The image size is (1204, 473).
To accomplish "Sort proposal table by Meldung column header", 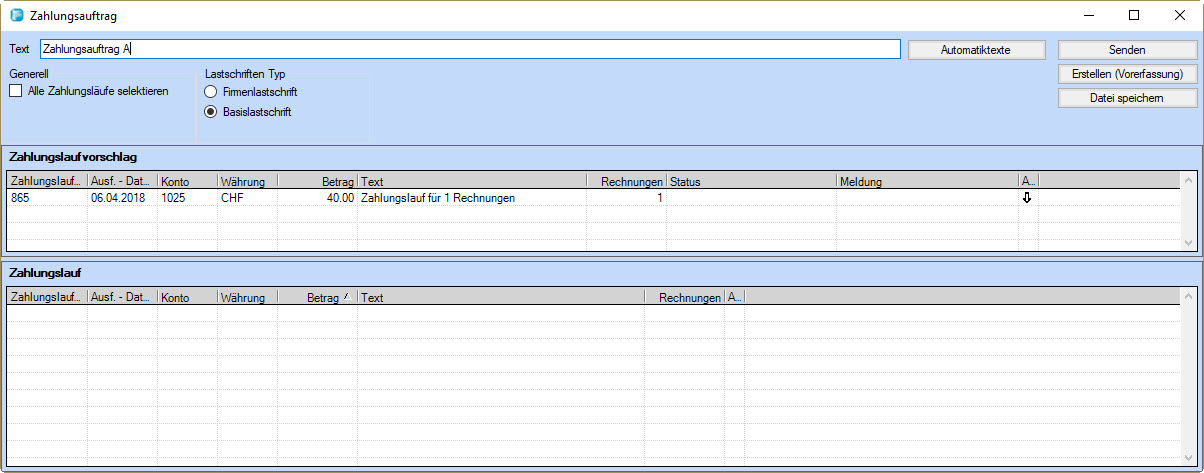I will (x=926, y=181).
